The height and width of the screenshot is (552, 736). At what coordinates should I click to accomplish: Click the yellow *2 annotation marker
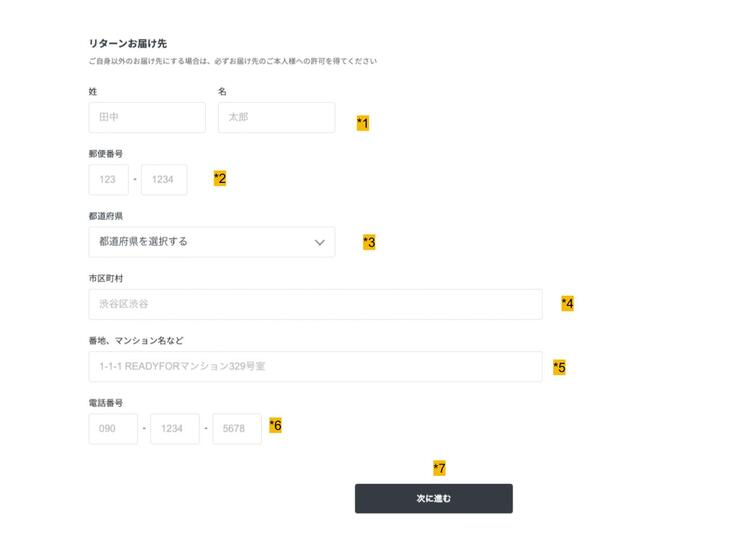[x=220, y=179]
